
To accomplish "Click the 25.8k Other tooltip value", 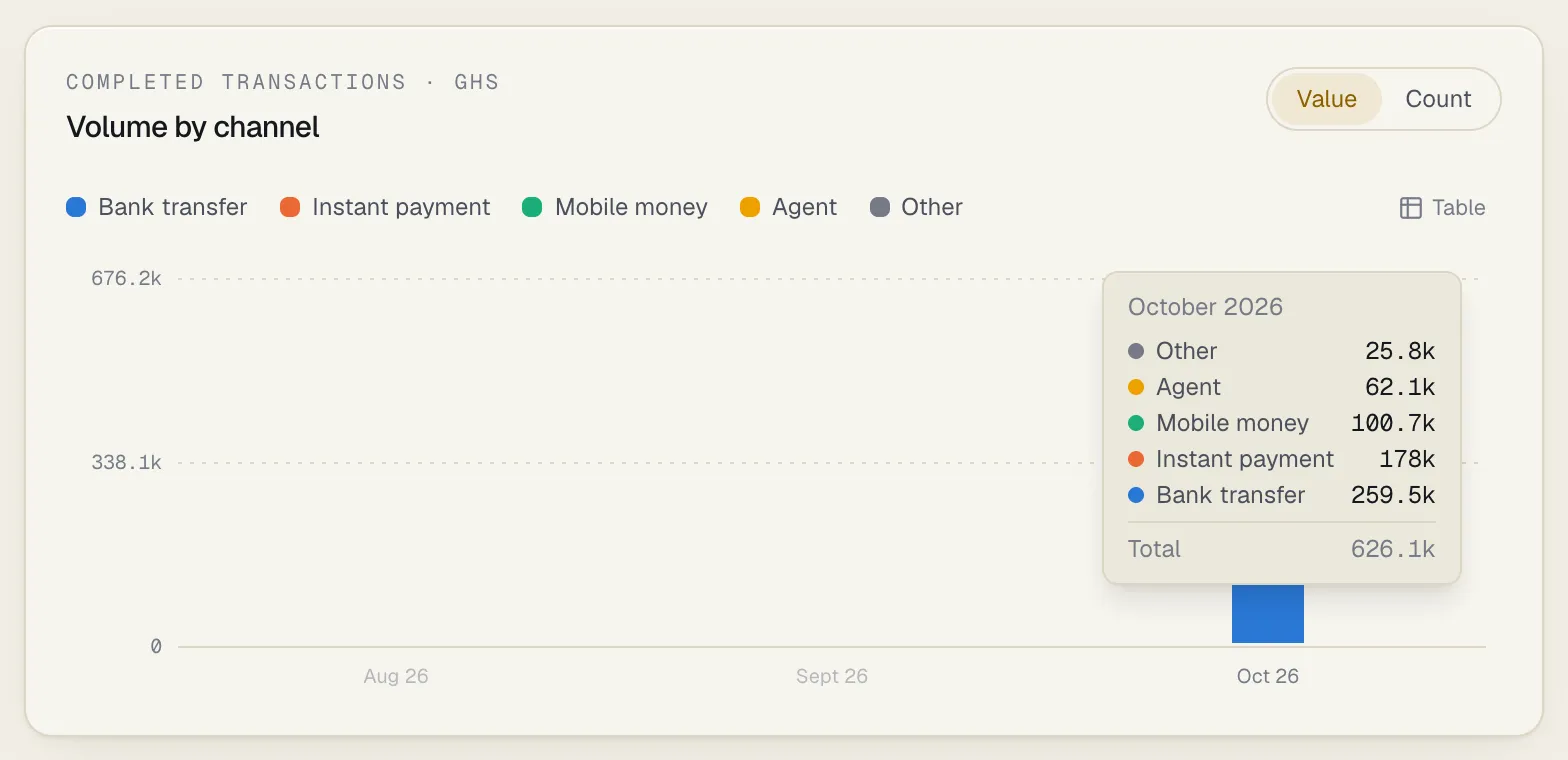I will (x=1400, y=351).
